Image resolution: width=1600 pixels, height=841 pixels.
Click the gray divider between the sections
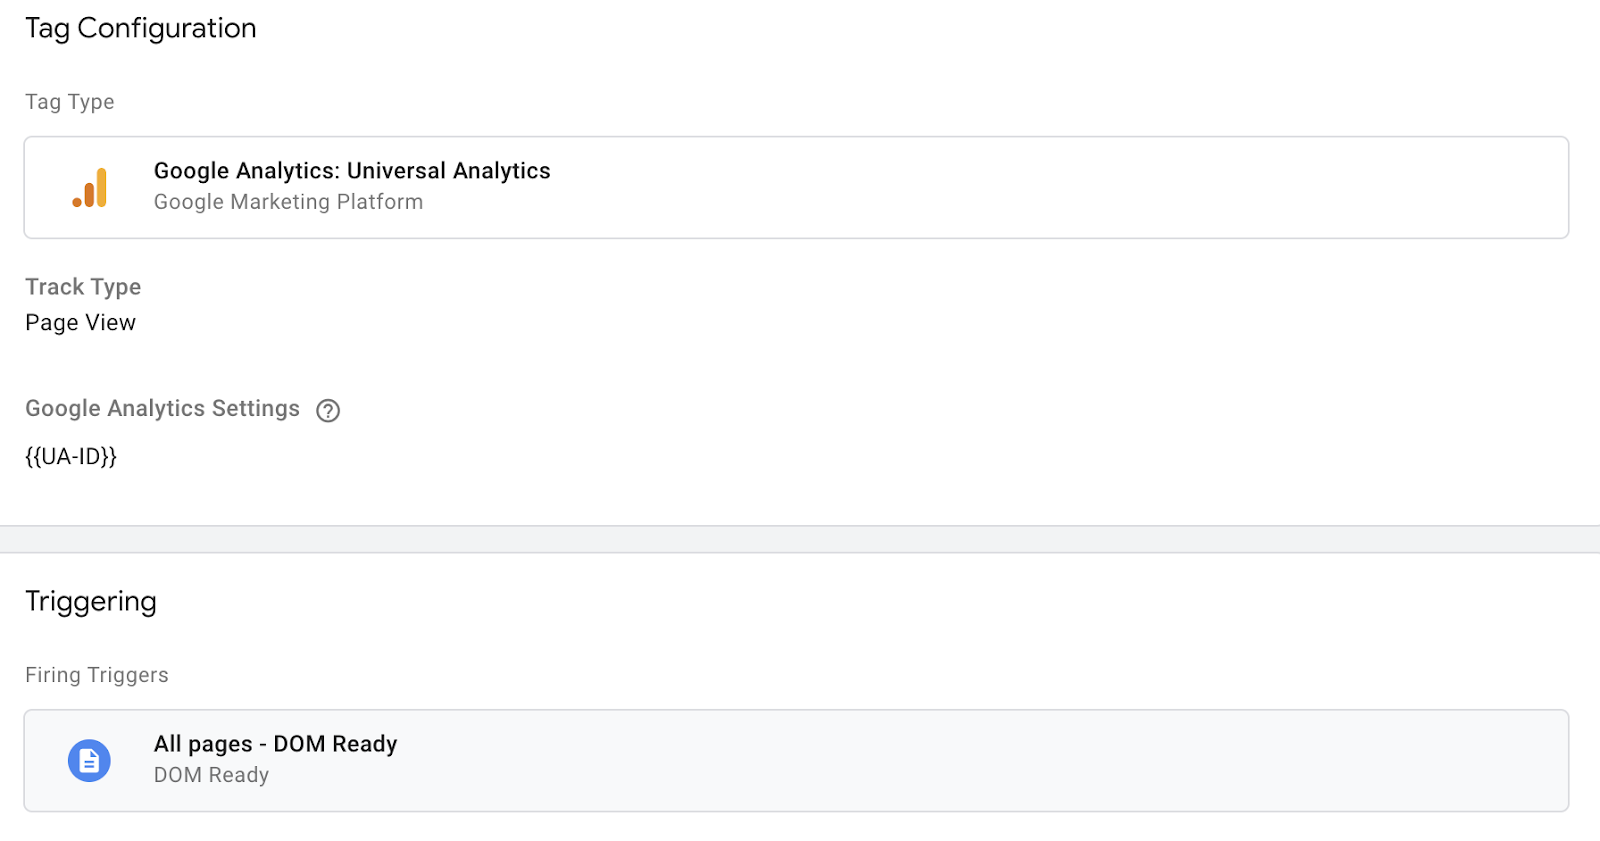pos(800,539)
